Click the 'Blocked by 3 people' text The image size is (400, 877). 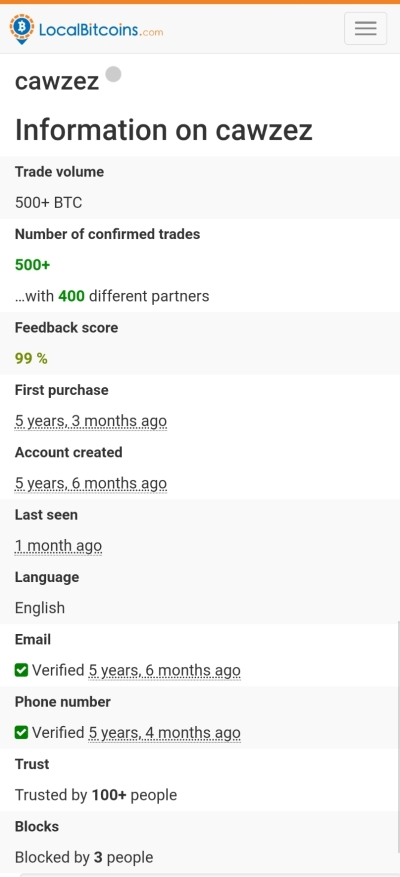(84, 857)
